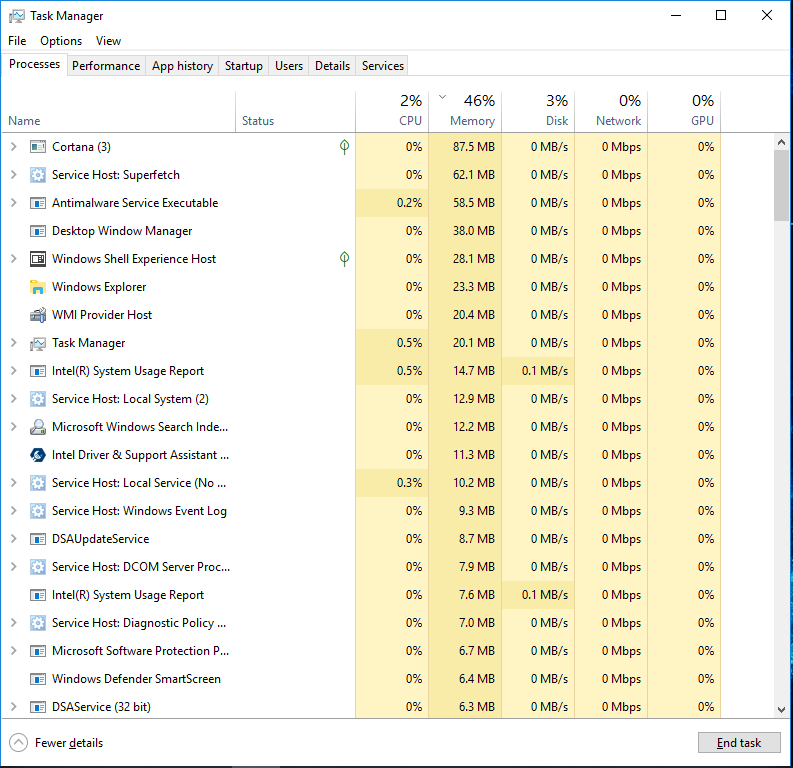Click the Desktop Window Manager icon

[x=37, y=231]
